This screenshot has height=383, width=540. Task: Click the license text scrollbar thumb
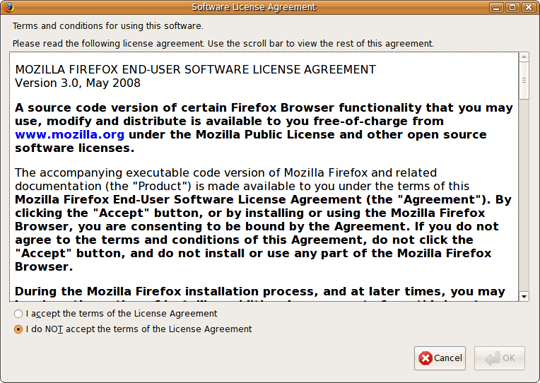[x=524, y=81]
